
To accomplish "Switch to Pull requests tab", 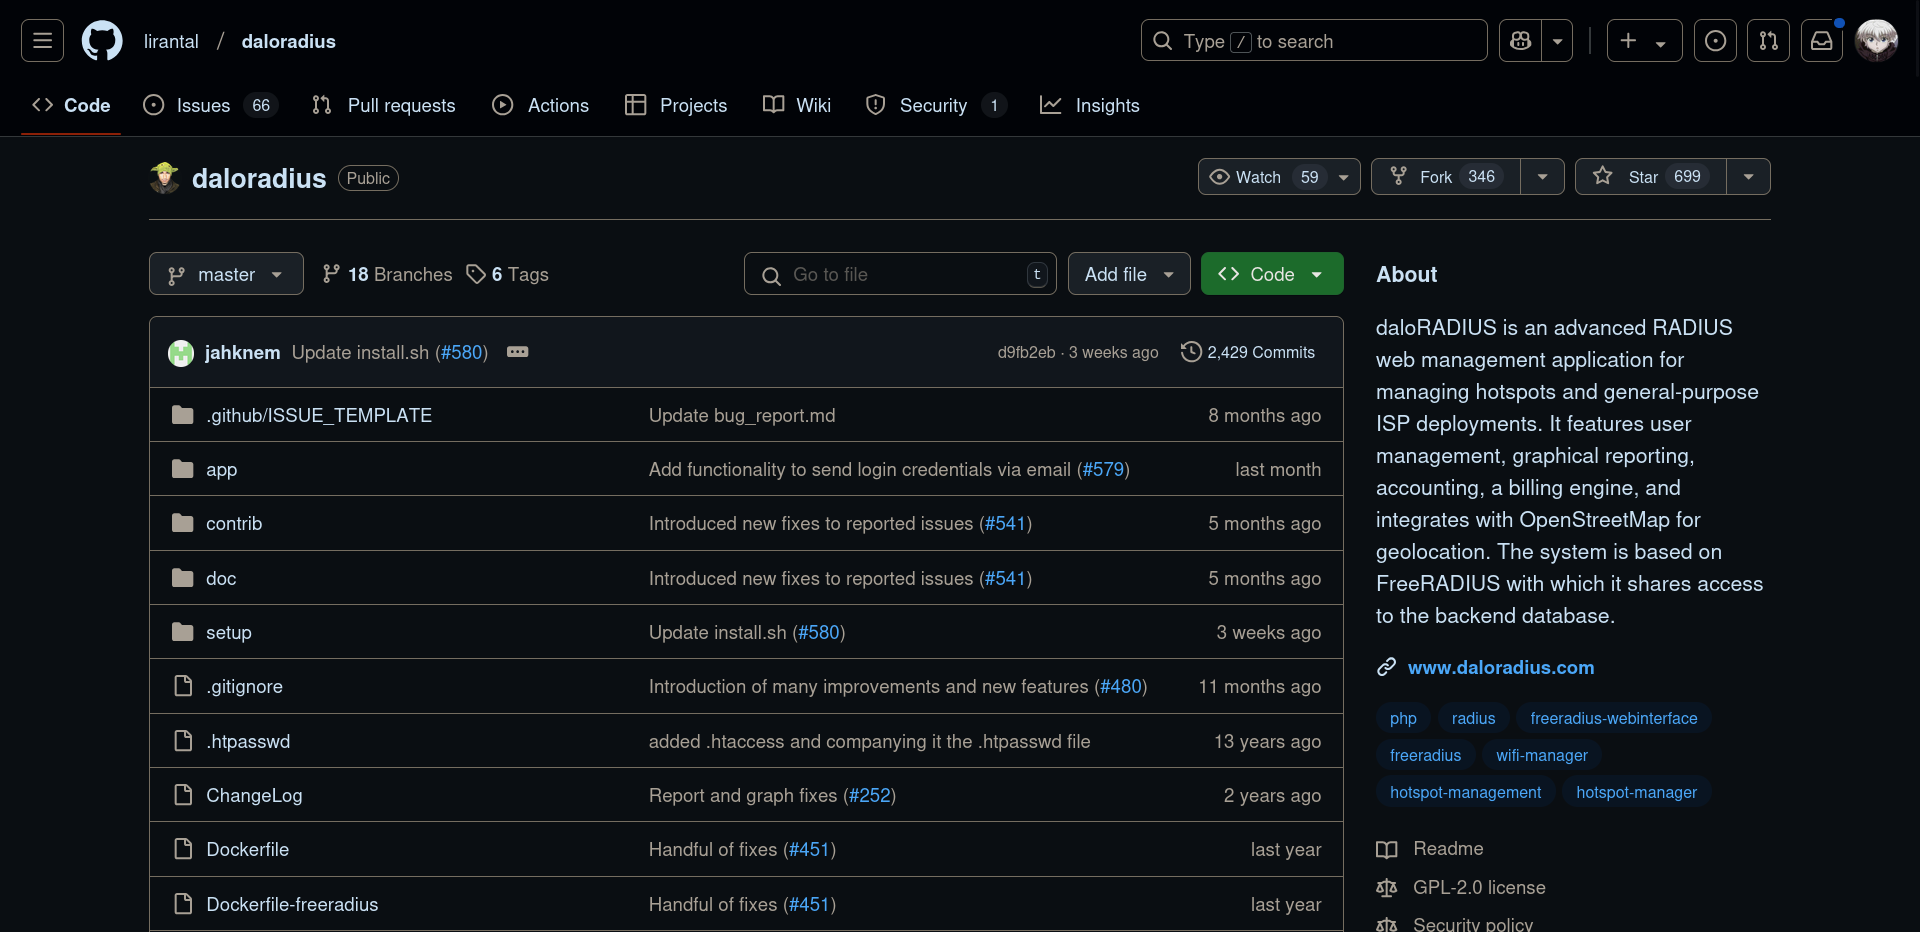I will click(x=384, y=105).
